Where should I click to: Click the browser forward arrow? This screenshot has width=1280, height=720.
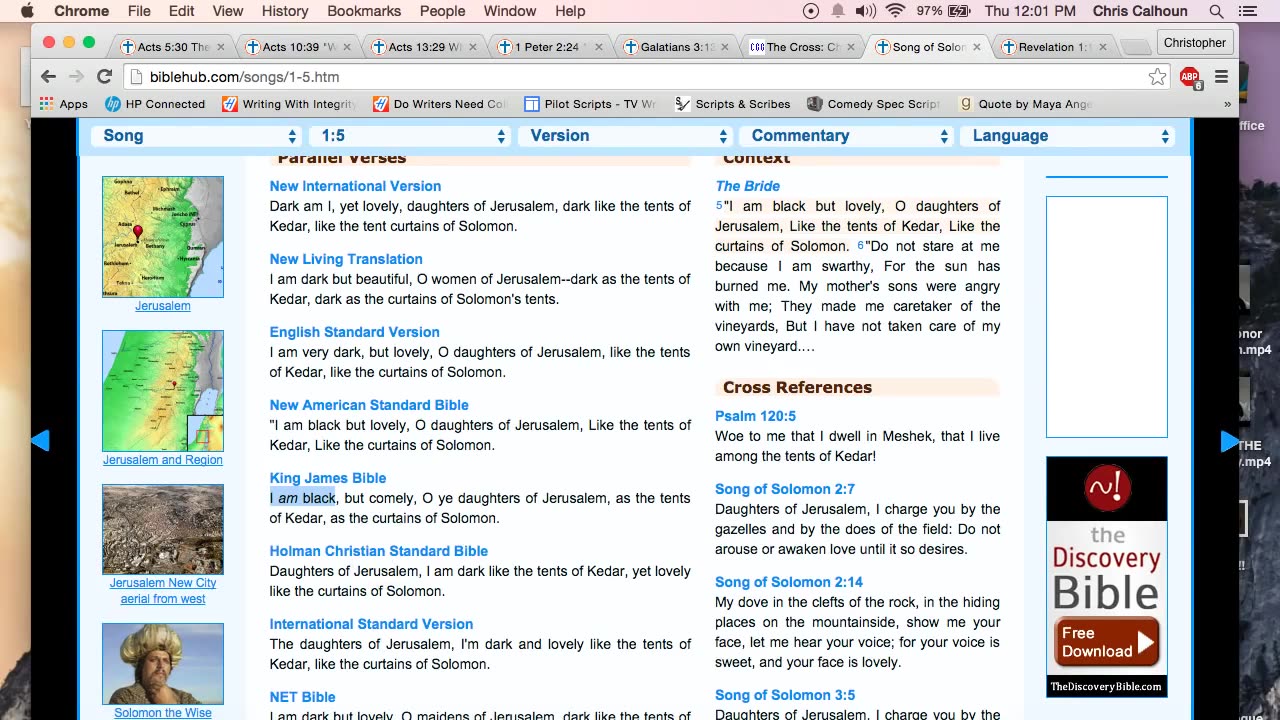[x=76, y=76]
